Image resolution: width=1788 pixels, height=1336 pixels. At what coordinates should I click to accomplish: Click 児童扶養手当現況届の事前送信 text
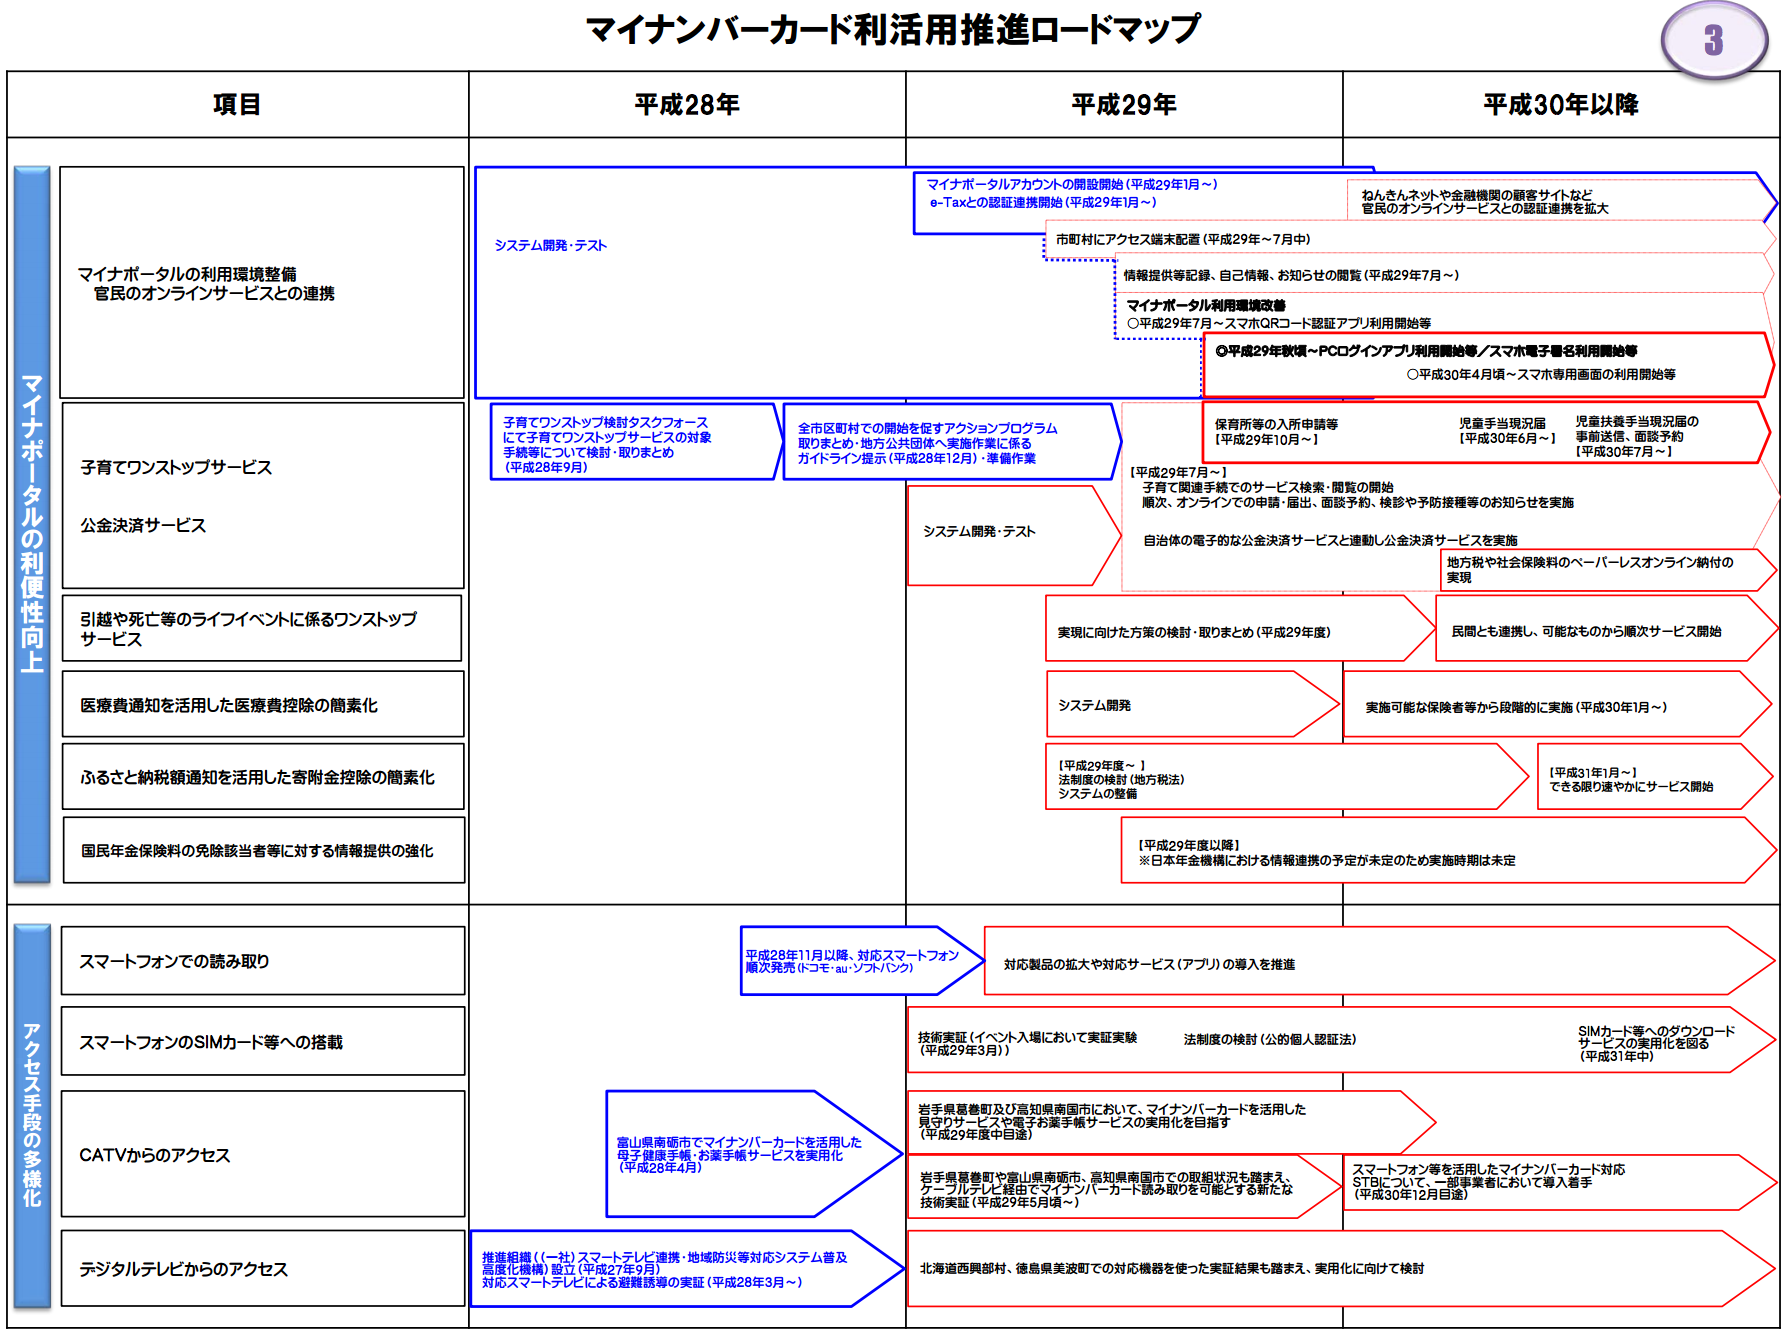(1637, 436)
